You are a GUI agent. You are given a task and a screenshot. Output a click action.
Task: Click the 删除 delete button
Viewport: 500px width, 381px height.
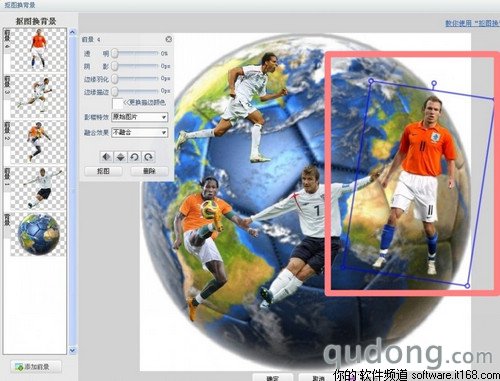pos(149,171)
